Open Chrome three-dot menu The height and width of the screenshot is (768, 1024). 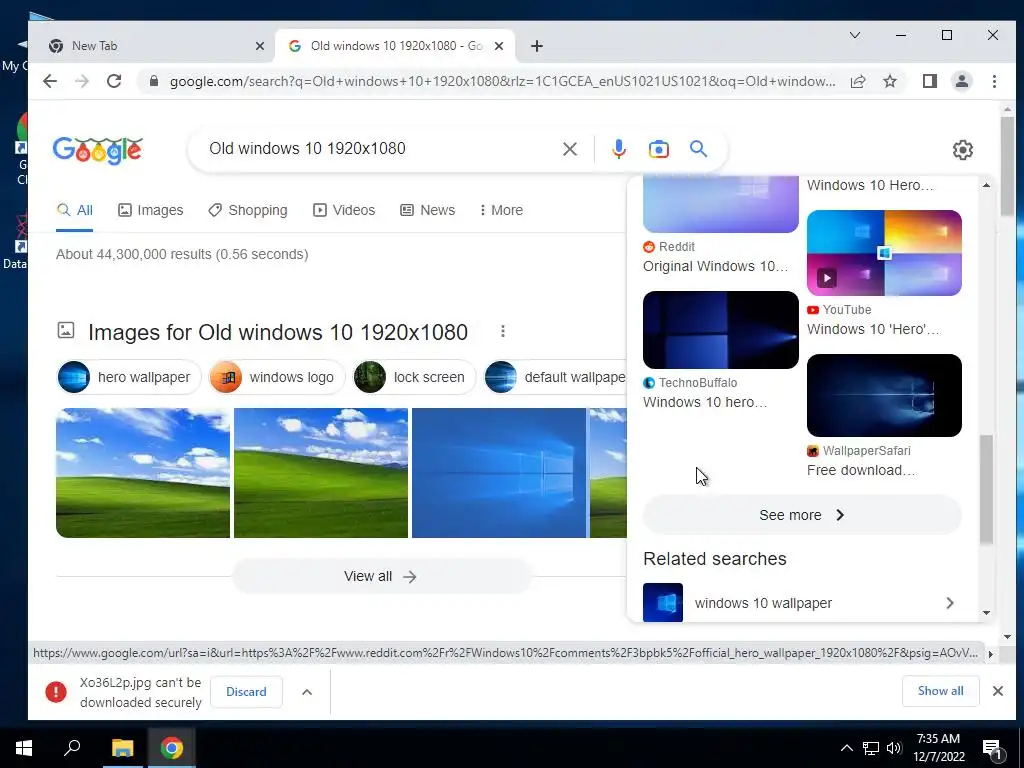pyautogui.click(x=994, y=81)
